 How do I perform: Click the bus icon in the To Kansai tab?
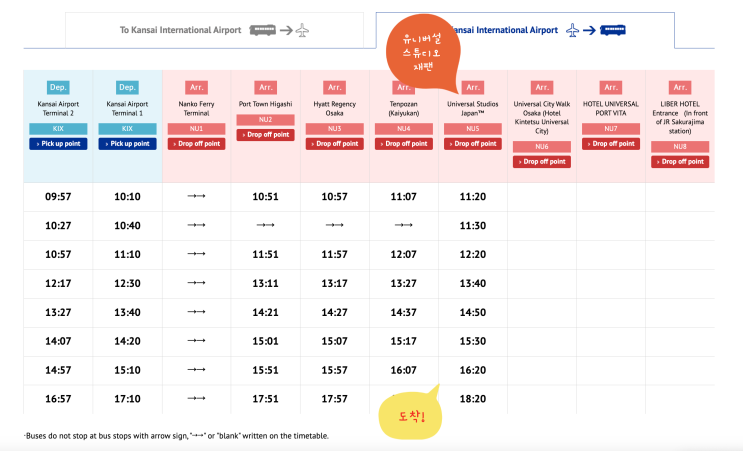coord(262,31)
